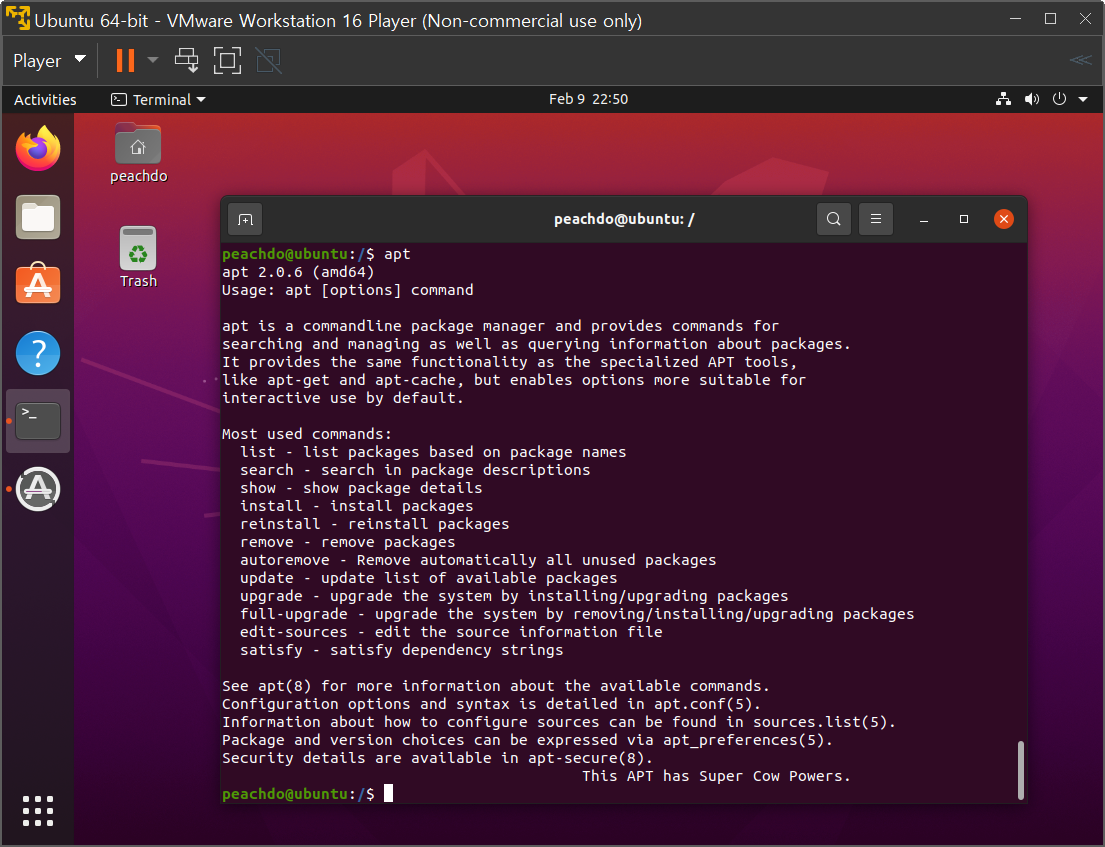Click the 'reinstall - reinstall packages' line
Screen dimensions: 1105x847
click(x=374, y=524)
